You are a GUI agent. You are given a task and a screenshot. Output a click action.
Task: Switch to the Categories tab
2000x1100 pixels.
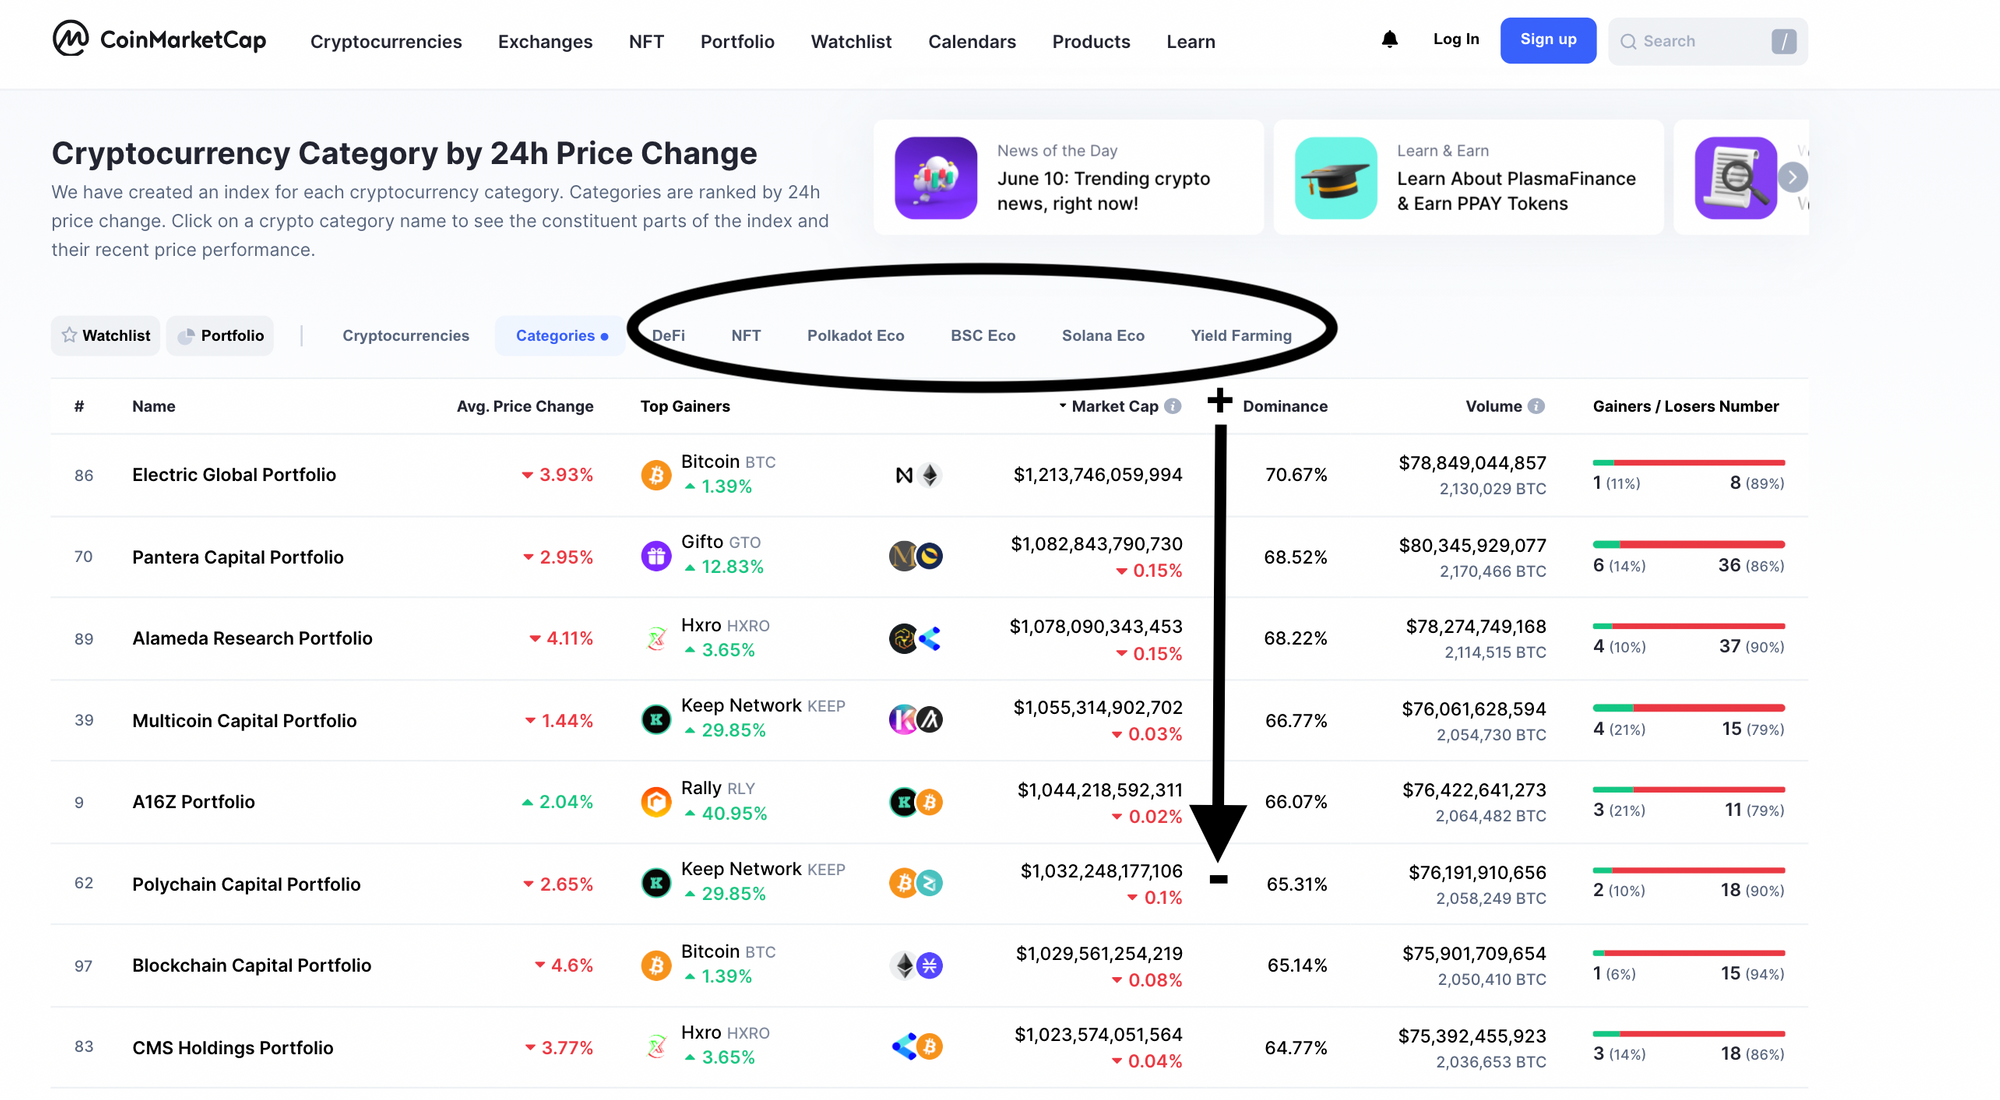pyautogui.click(x=561, y=336)
